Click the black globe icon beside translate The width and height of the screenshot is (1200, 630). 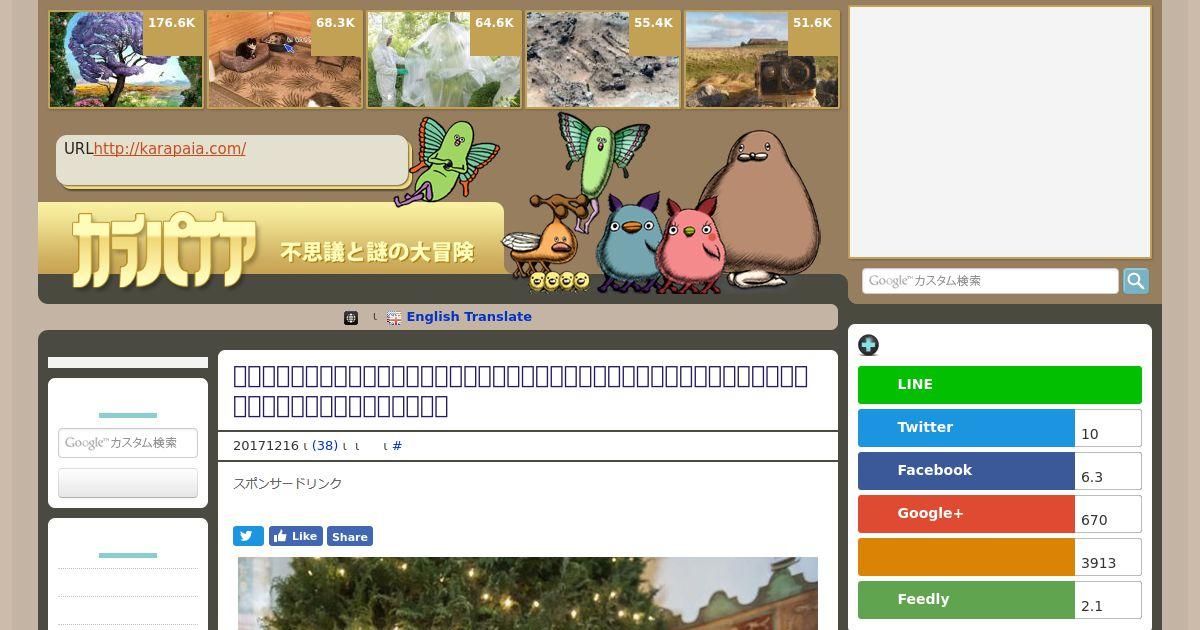coord(351,317)
